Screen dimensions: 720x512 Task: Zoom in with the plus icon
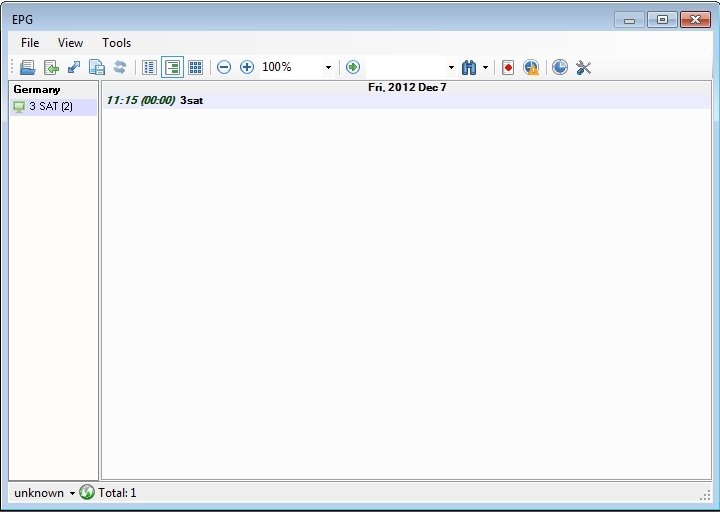click(x=247, y=68)
